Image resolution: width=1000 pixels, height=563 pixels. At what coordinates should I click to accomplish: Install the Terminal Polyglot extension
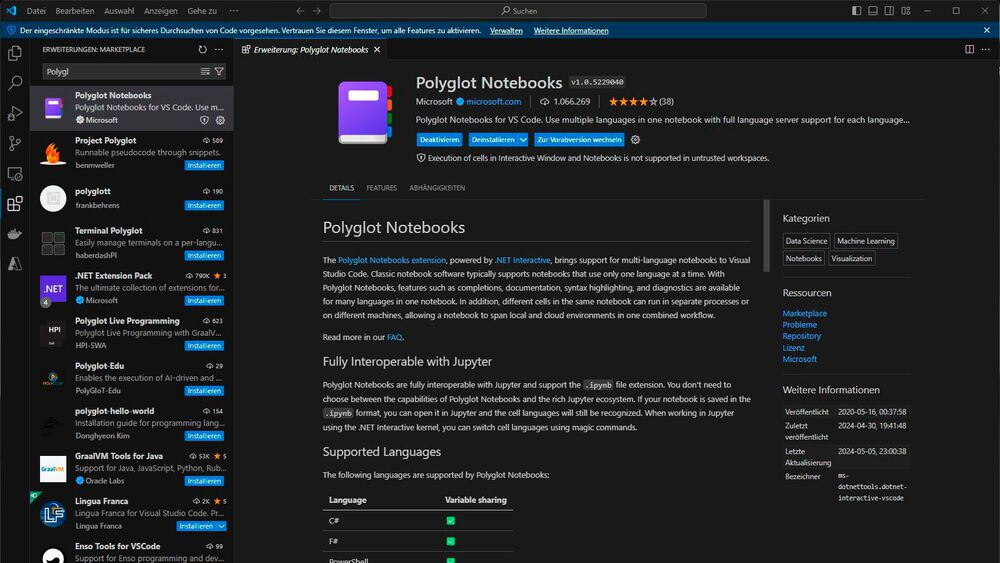coord(204,256)
